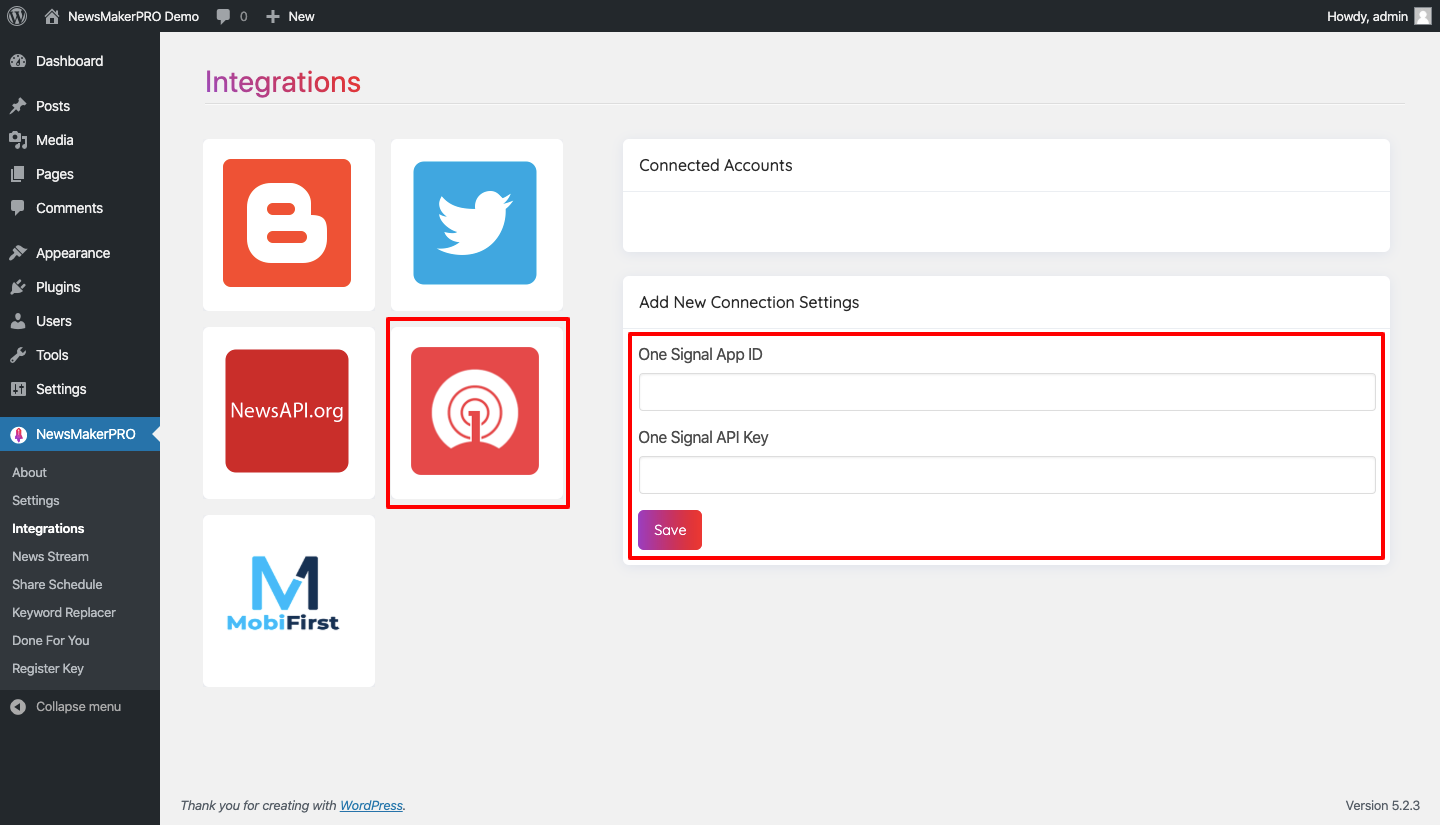Viewport: 1440px width, 825px height.
Task: Open the Users menu item
Action: point(80,321)
